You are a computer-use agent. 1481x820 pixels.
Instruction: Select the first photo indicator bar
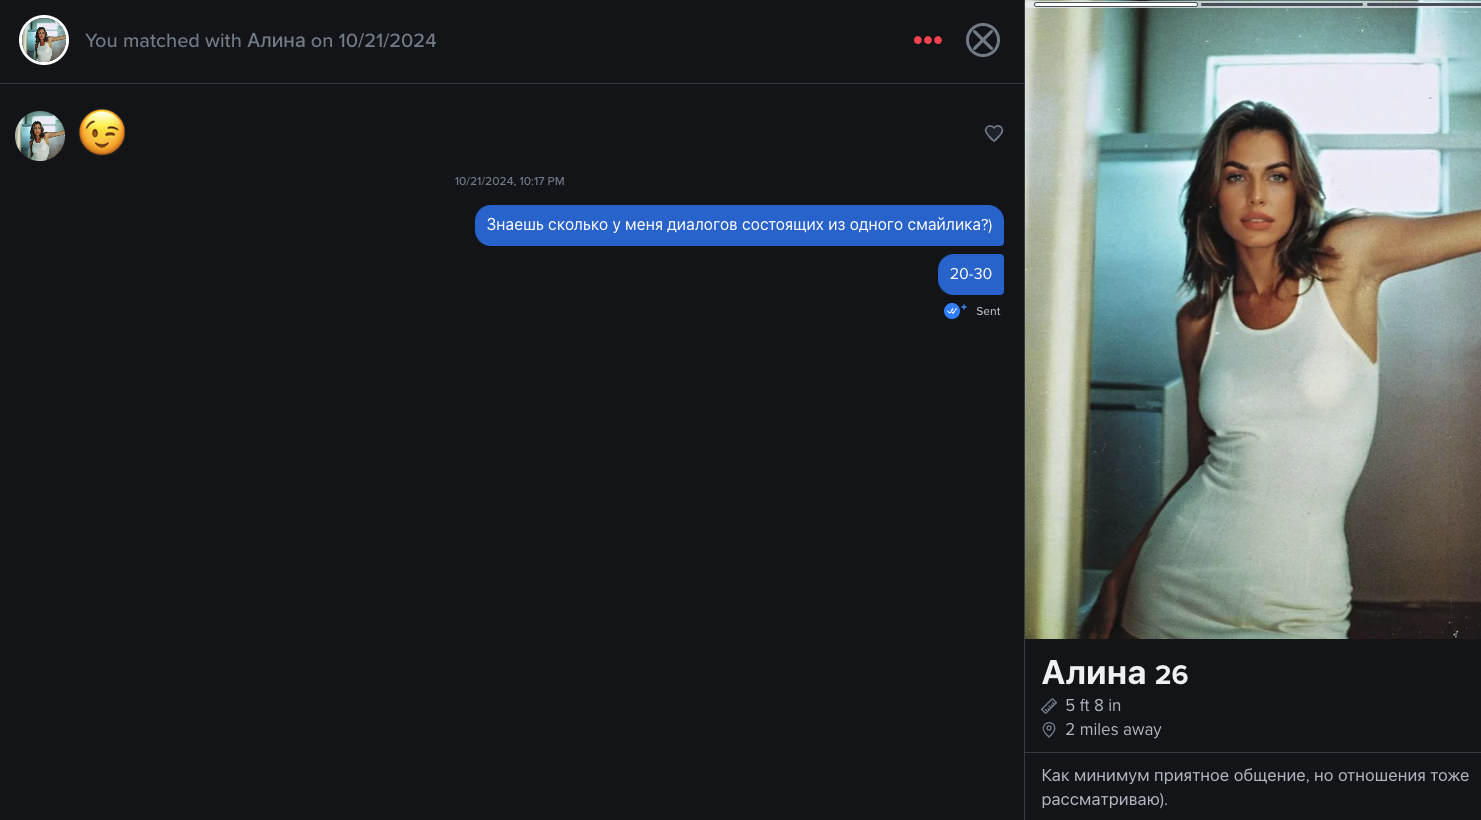point(1115,4)
